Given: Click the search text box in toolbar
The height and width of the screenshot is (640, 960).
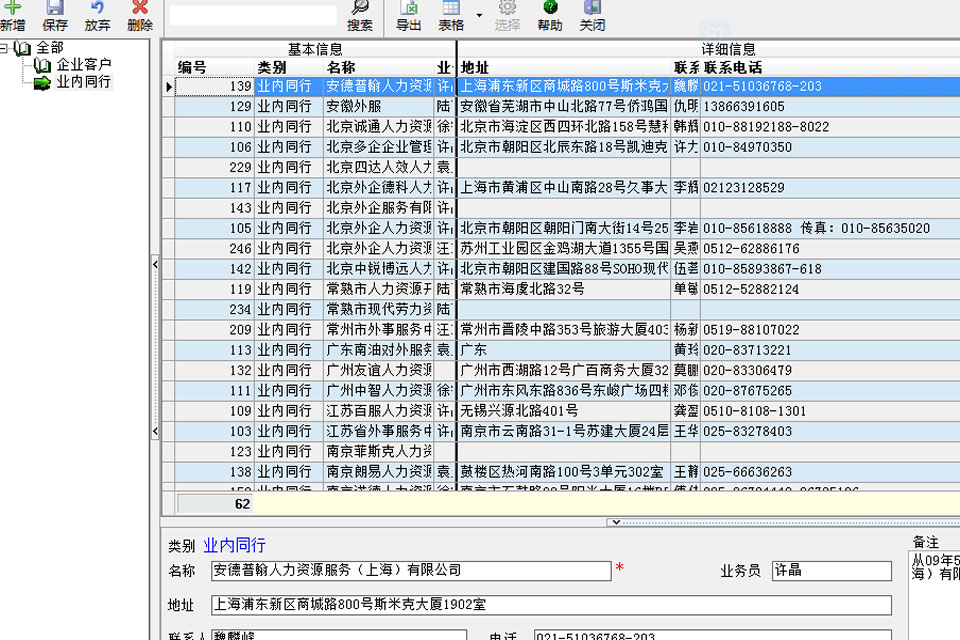Looking at the screenshot, I should point(252,15).
